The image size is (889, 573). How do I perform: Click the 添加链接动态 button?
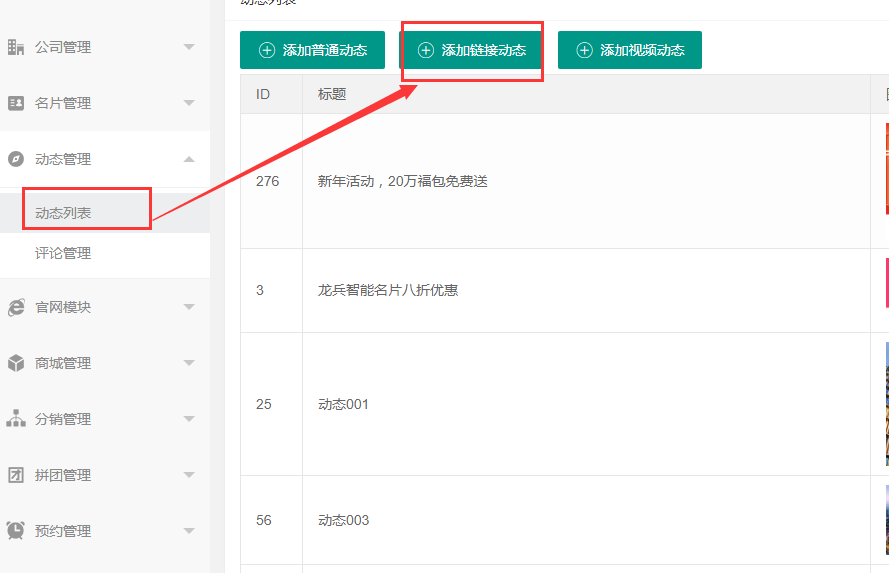(471, 50)
